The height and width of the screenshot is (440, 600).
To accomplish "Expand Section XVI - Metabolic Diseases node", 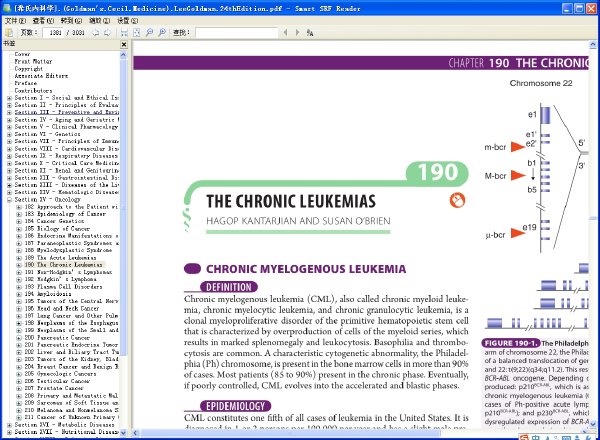I will pos(9,425).
